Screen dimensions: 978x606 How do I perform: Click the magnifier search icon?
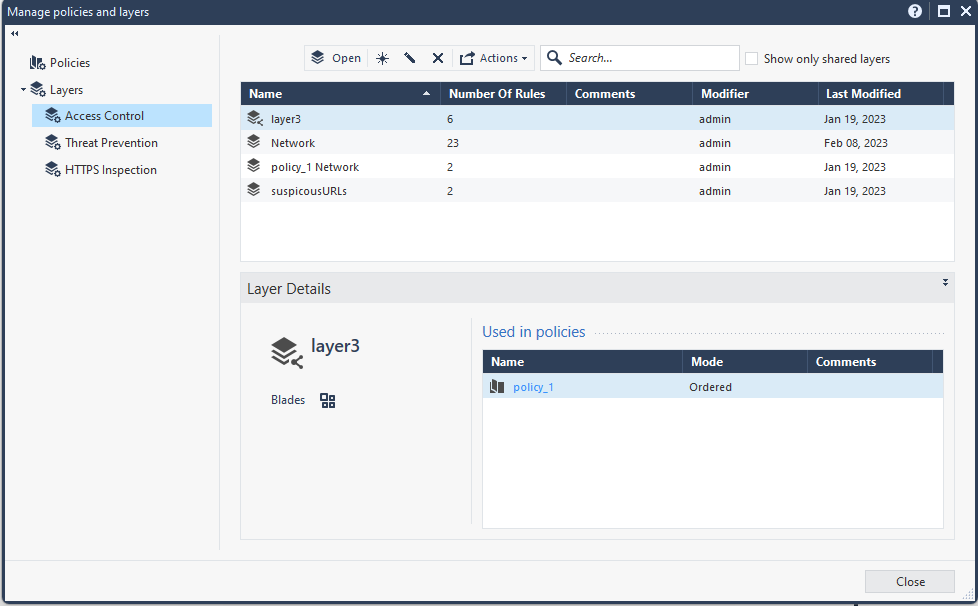(554, 58)
